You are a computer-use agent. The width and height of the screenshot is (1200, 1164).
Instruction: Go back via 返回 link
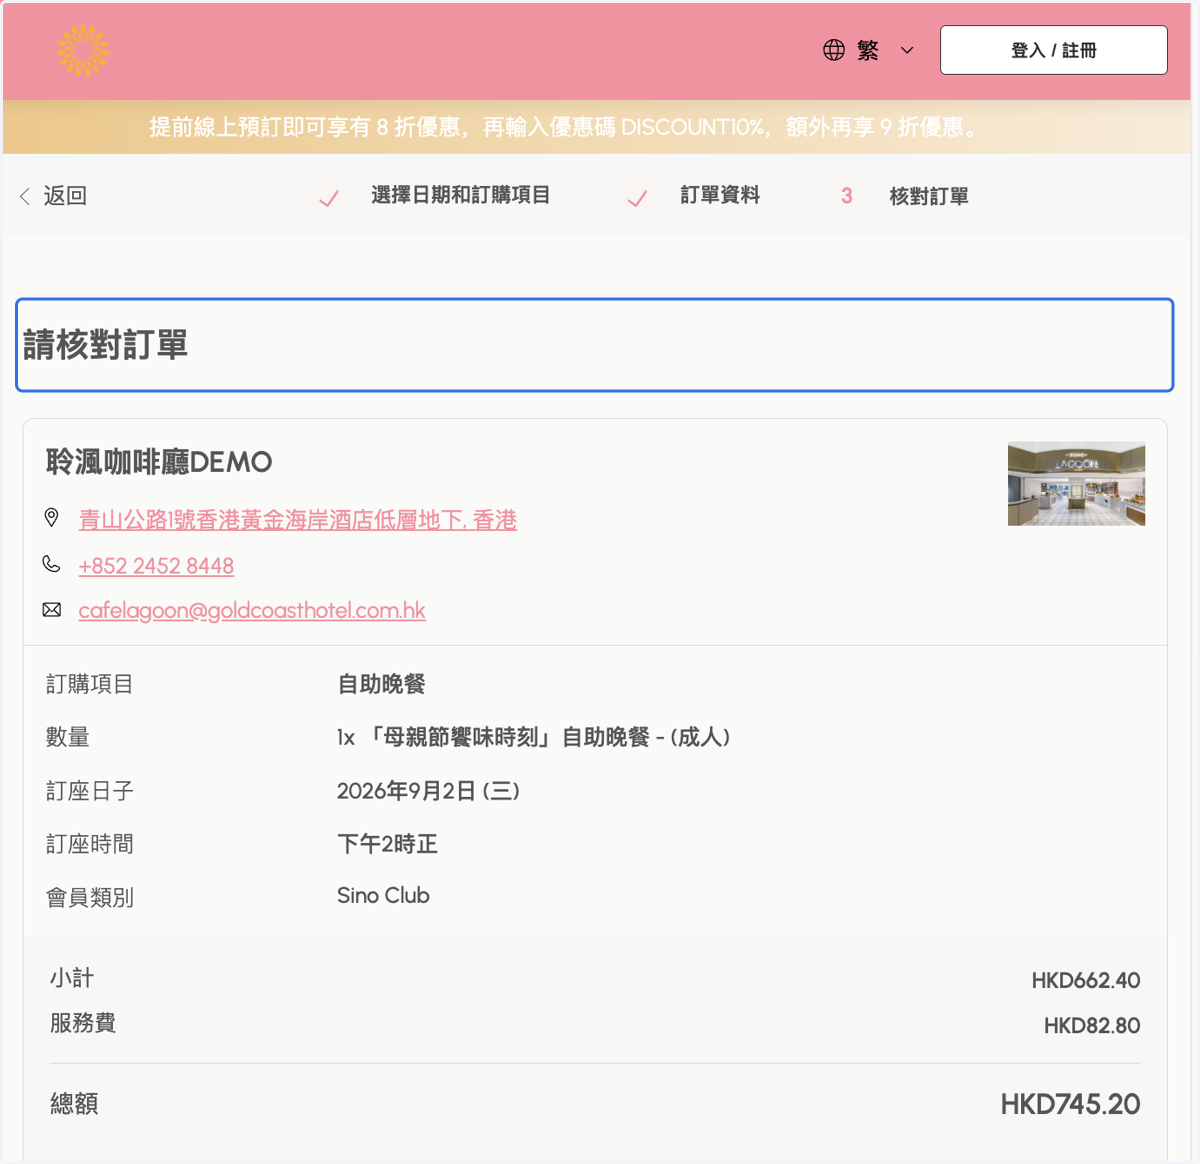click(x=65, y=196)
